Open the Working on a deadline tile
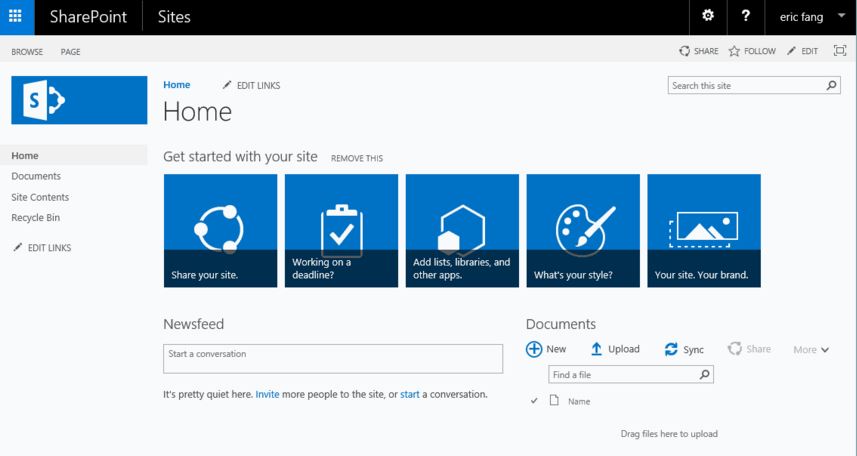857x456 pixels. click(x=341, y=231)
